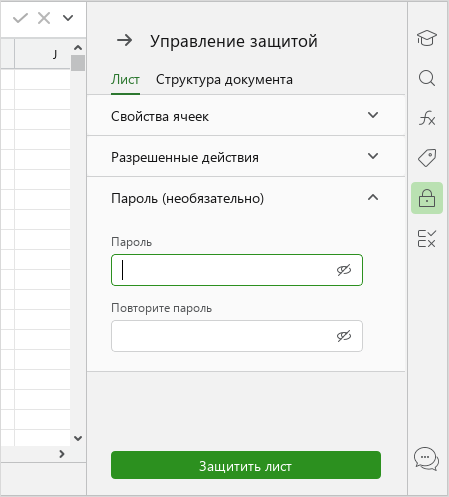Expand the formula bar chevron
The width and height of the screenshot is (449, 497).
pos(68,18)
